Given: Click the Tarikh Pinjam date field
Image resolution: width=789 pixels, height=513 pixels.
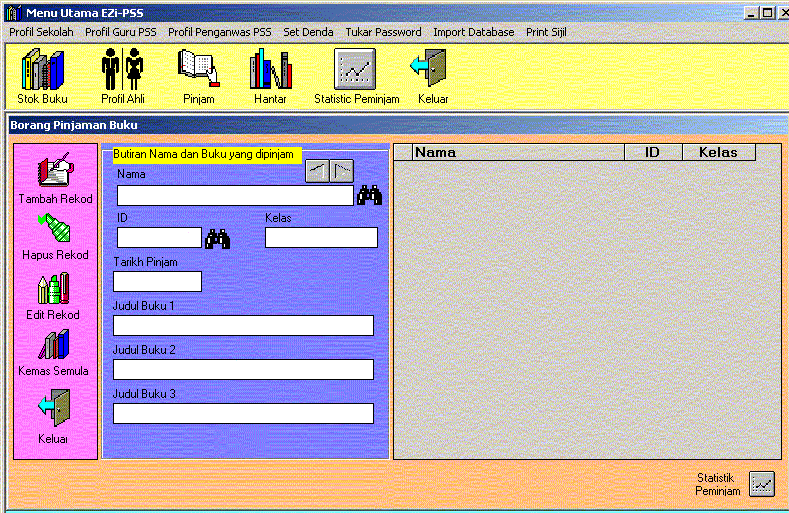Looking at the screenshot, I should coord(157,282).
